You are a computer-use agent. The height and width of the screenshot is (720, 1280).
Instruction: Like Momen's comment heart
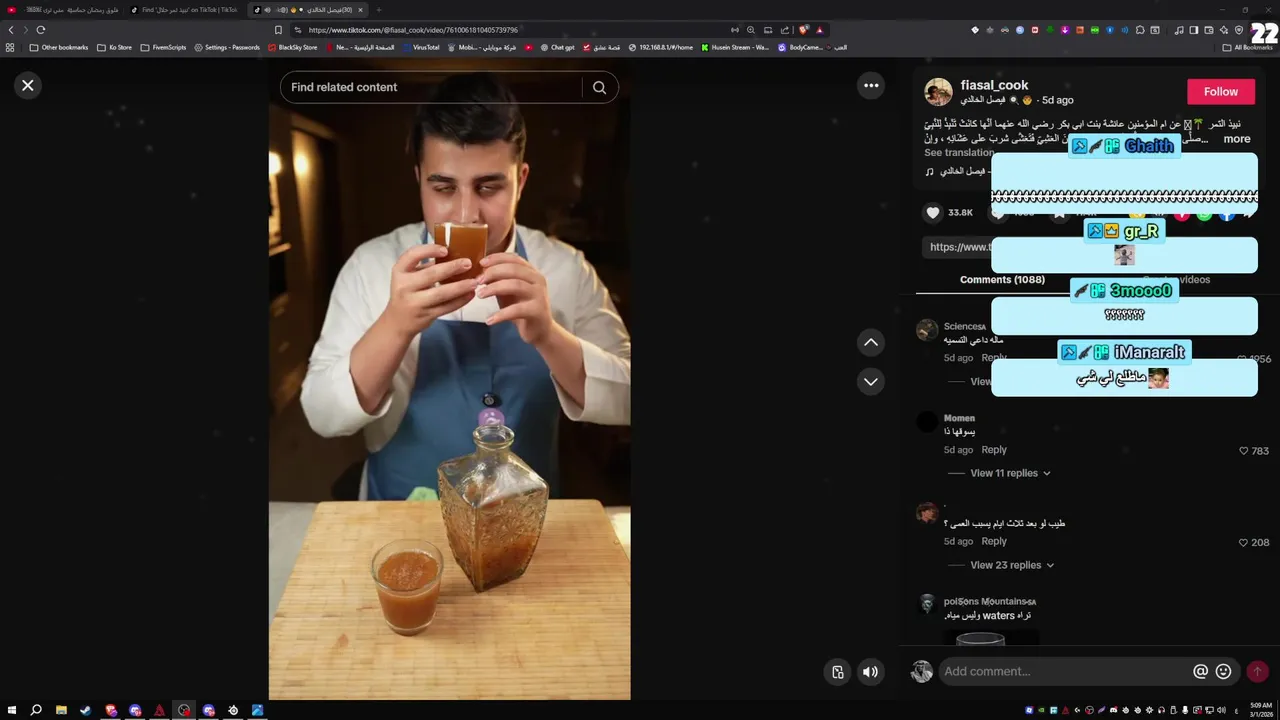[x=1244, y=451]
